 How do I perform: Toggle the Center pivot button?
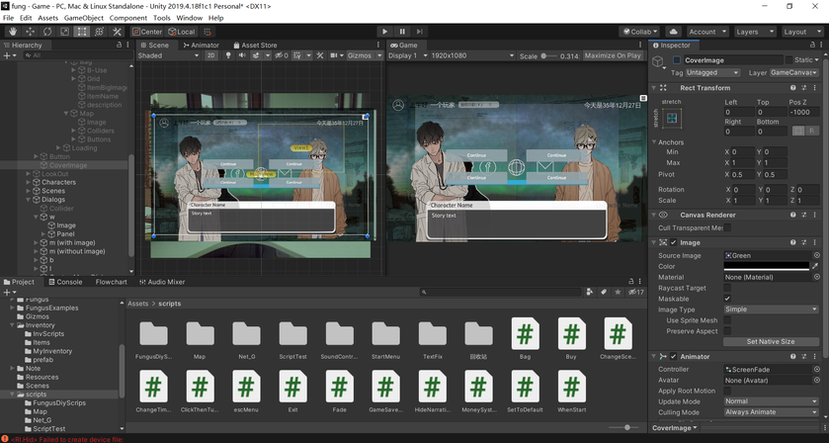tap(148, 32)
